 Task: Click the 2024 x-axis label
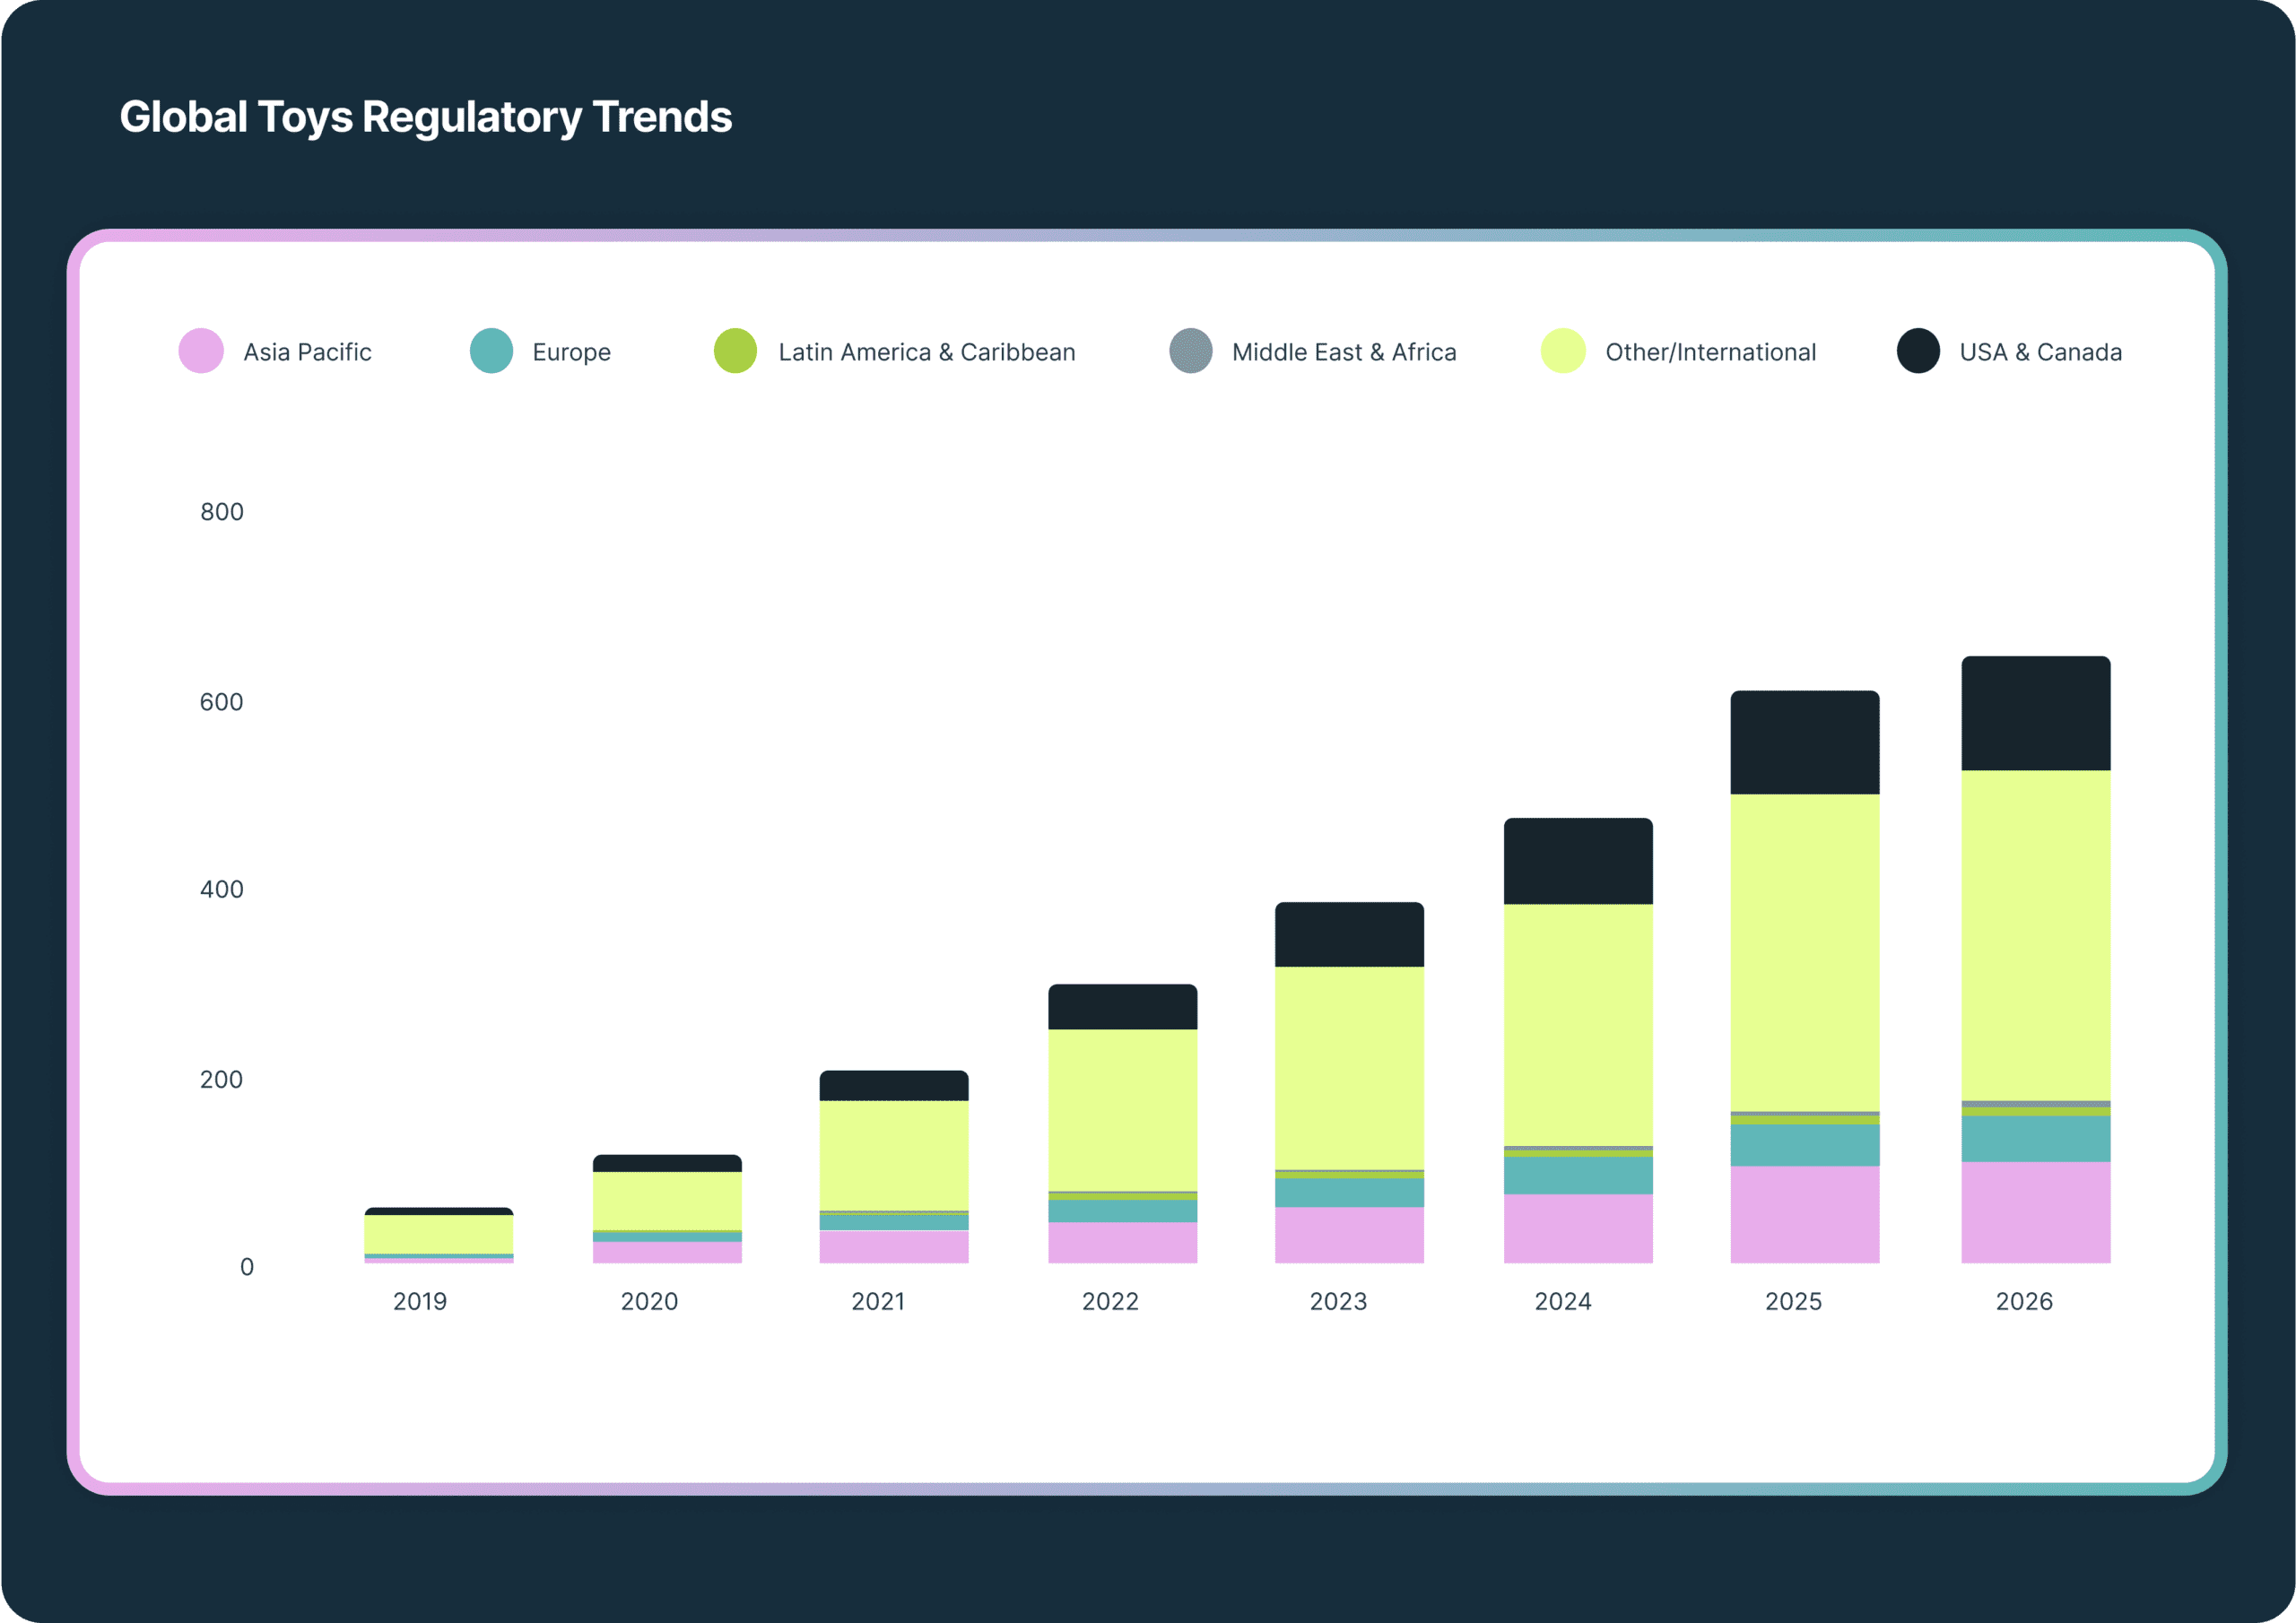tap(1563, 1301)
